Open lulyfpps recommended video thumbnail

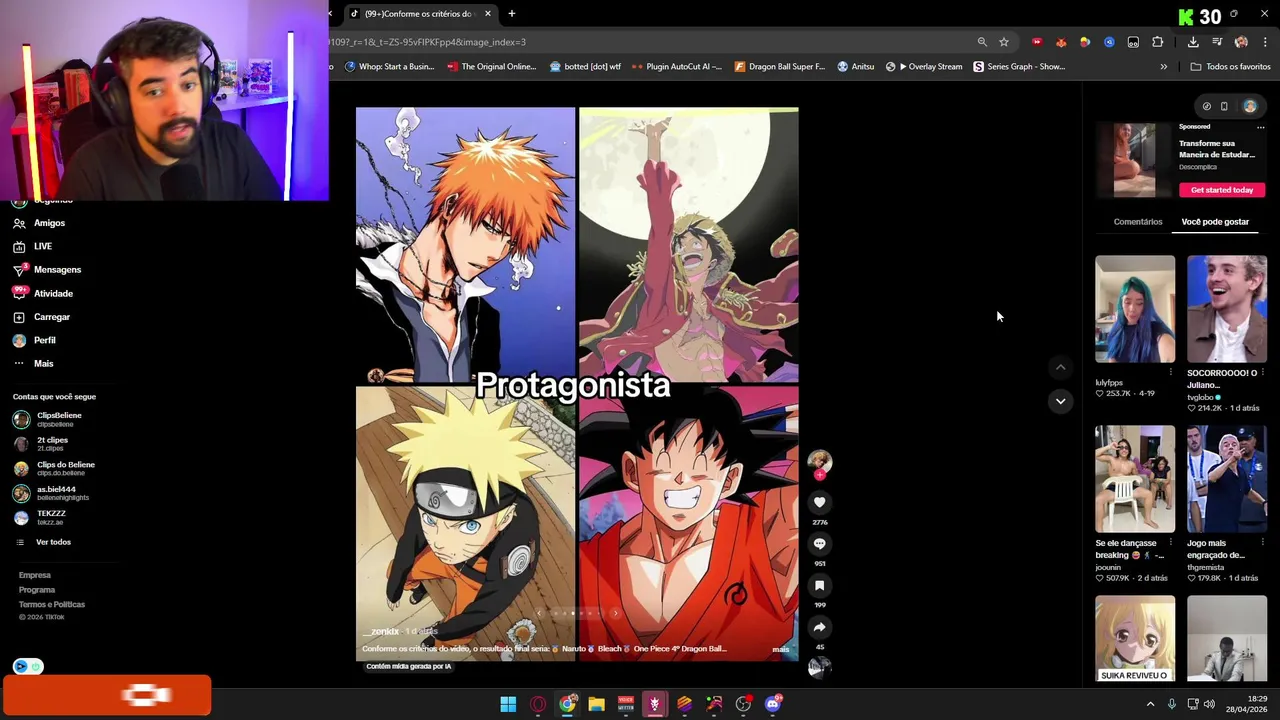(x=1135, y=309)
